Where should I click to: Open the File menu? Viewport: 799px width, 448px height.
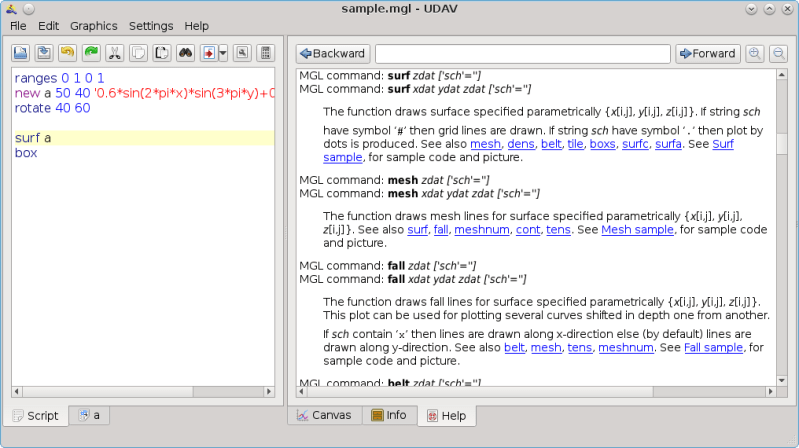[18, 26]
